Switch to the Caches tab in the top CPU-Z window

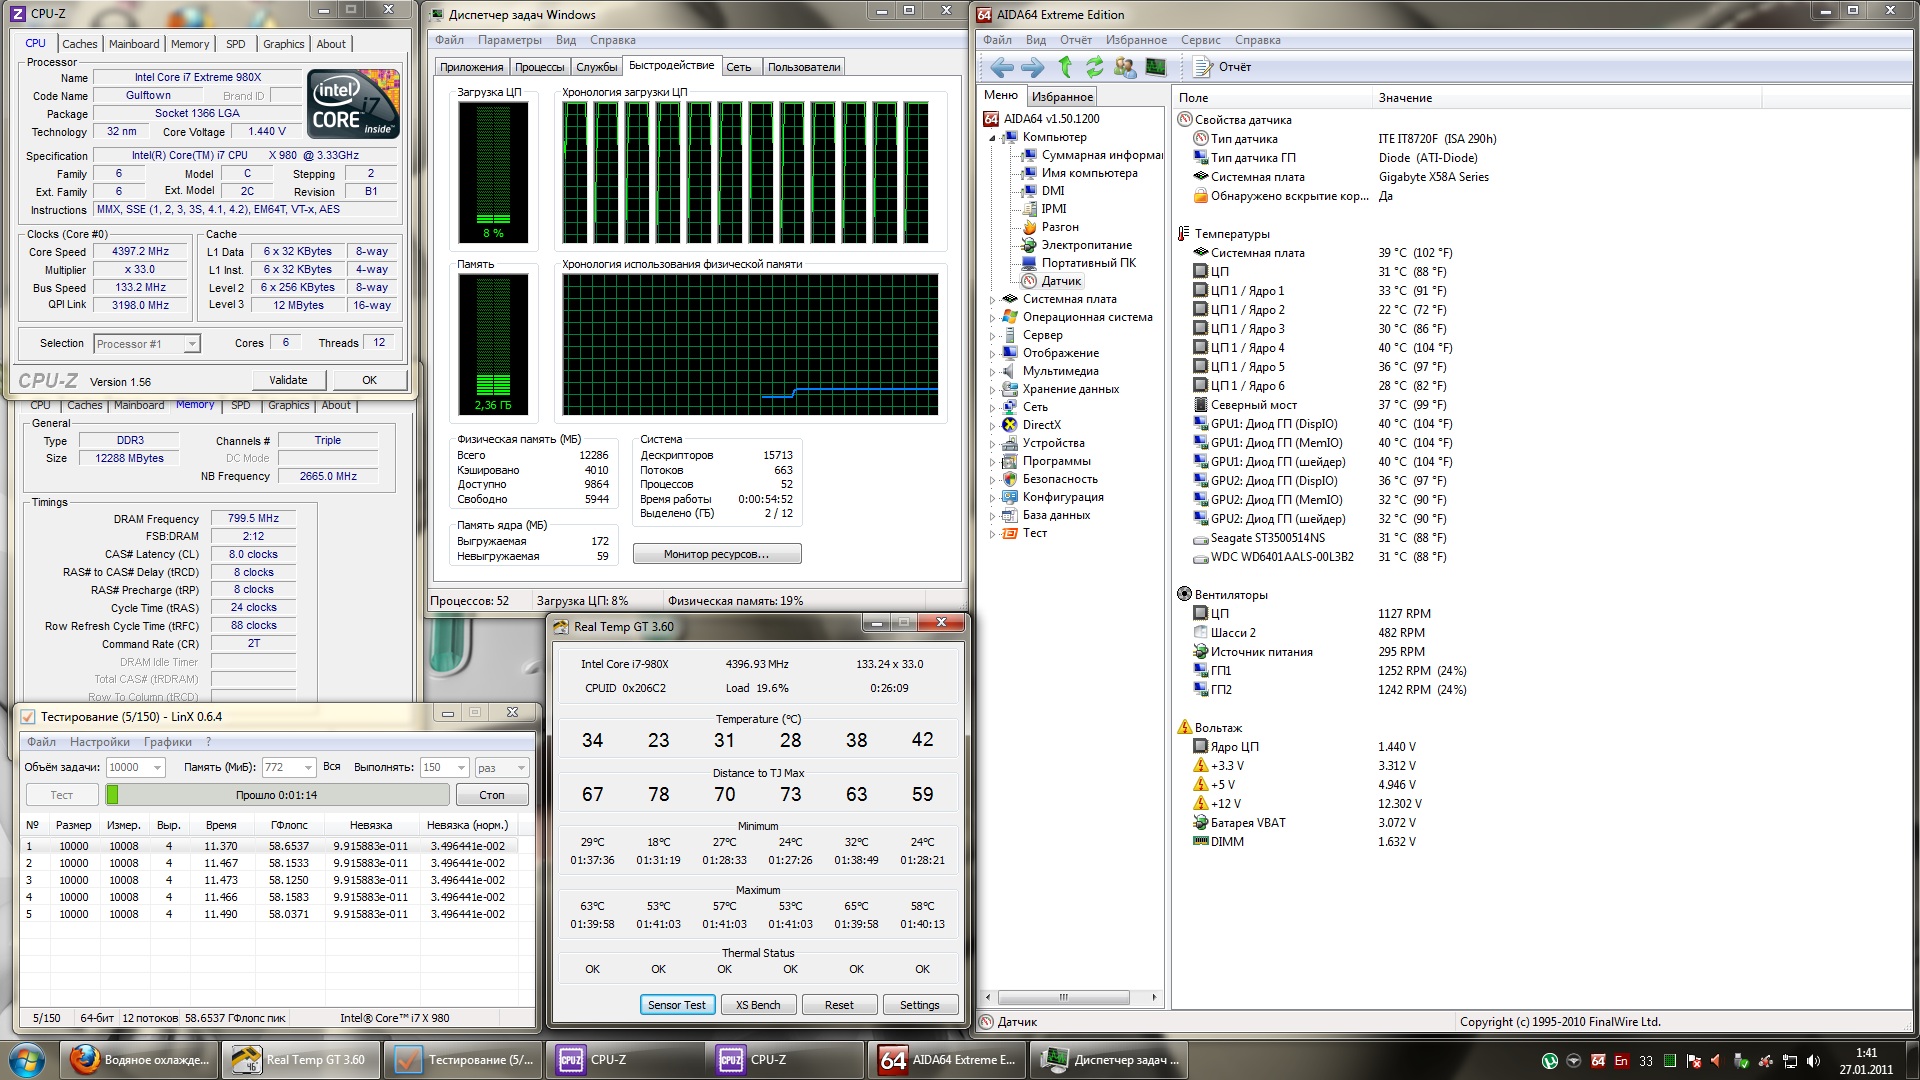pos(79,44)
